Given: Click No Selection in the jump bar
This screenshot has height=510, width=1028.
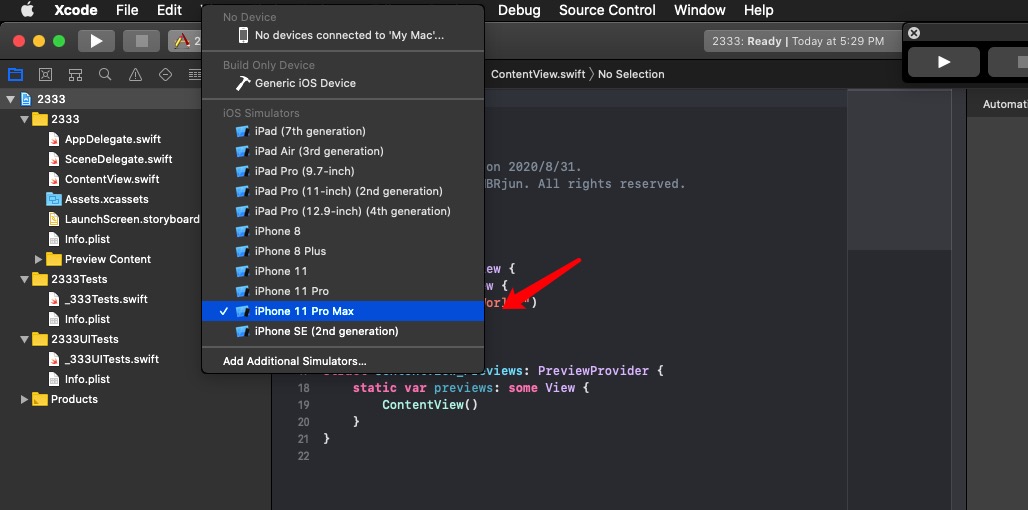Looking at the screenshot, I should coord(631,74).
